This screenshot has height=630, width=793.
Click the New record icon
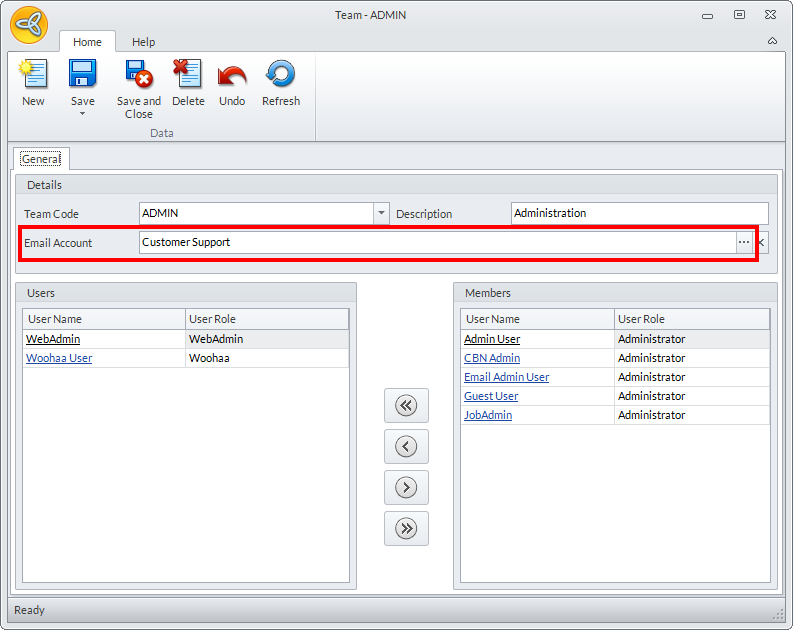pos(33,75)
